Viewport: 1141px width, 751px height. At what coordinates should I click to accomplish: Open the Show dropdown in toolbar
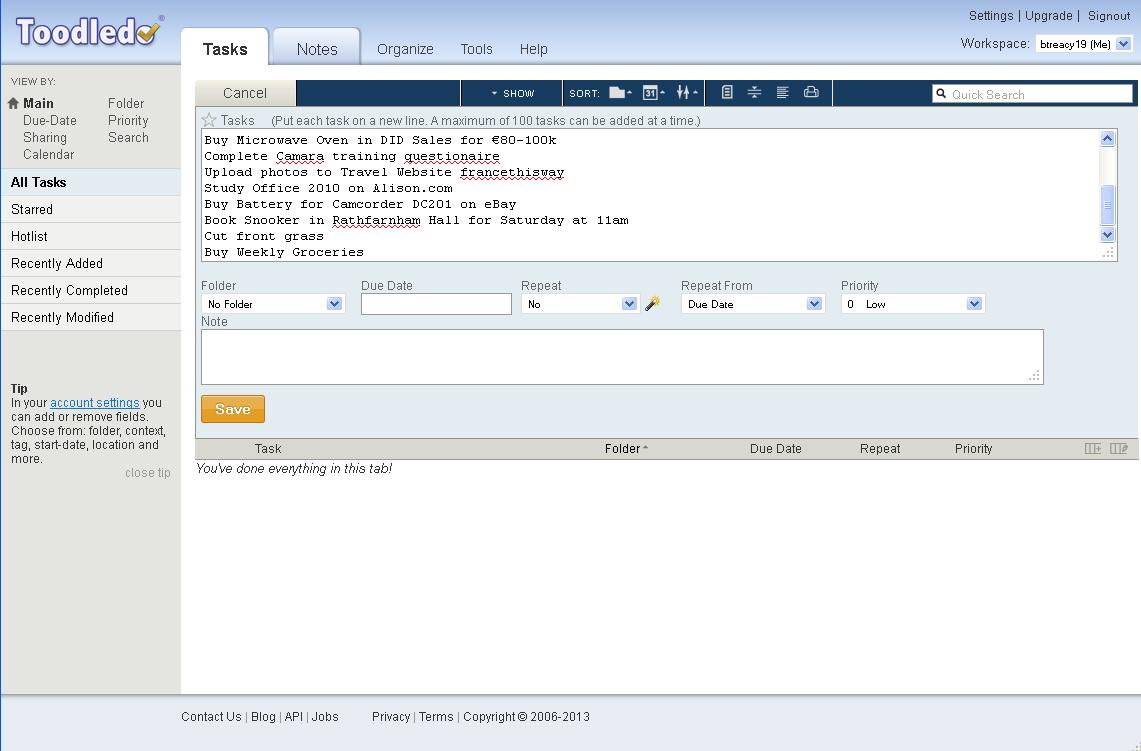pos(512,93)
